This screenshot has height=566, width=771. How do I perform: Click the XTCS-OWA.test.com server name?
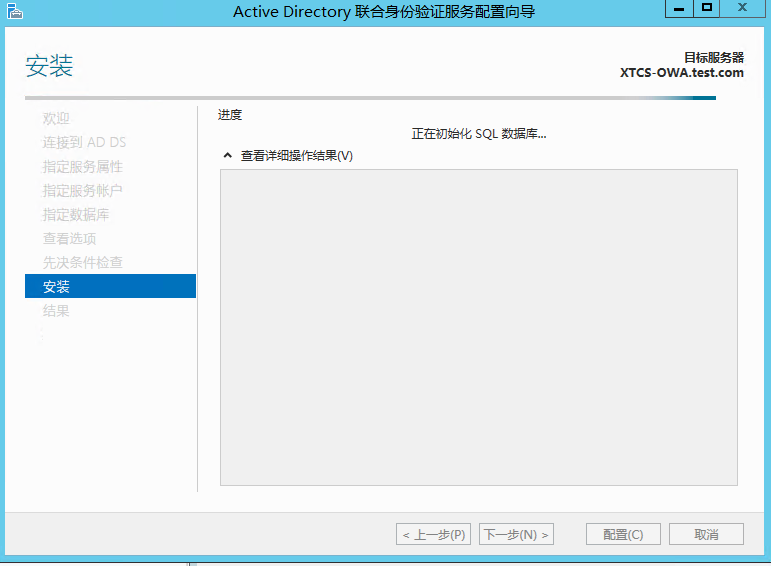coord(682,73)
